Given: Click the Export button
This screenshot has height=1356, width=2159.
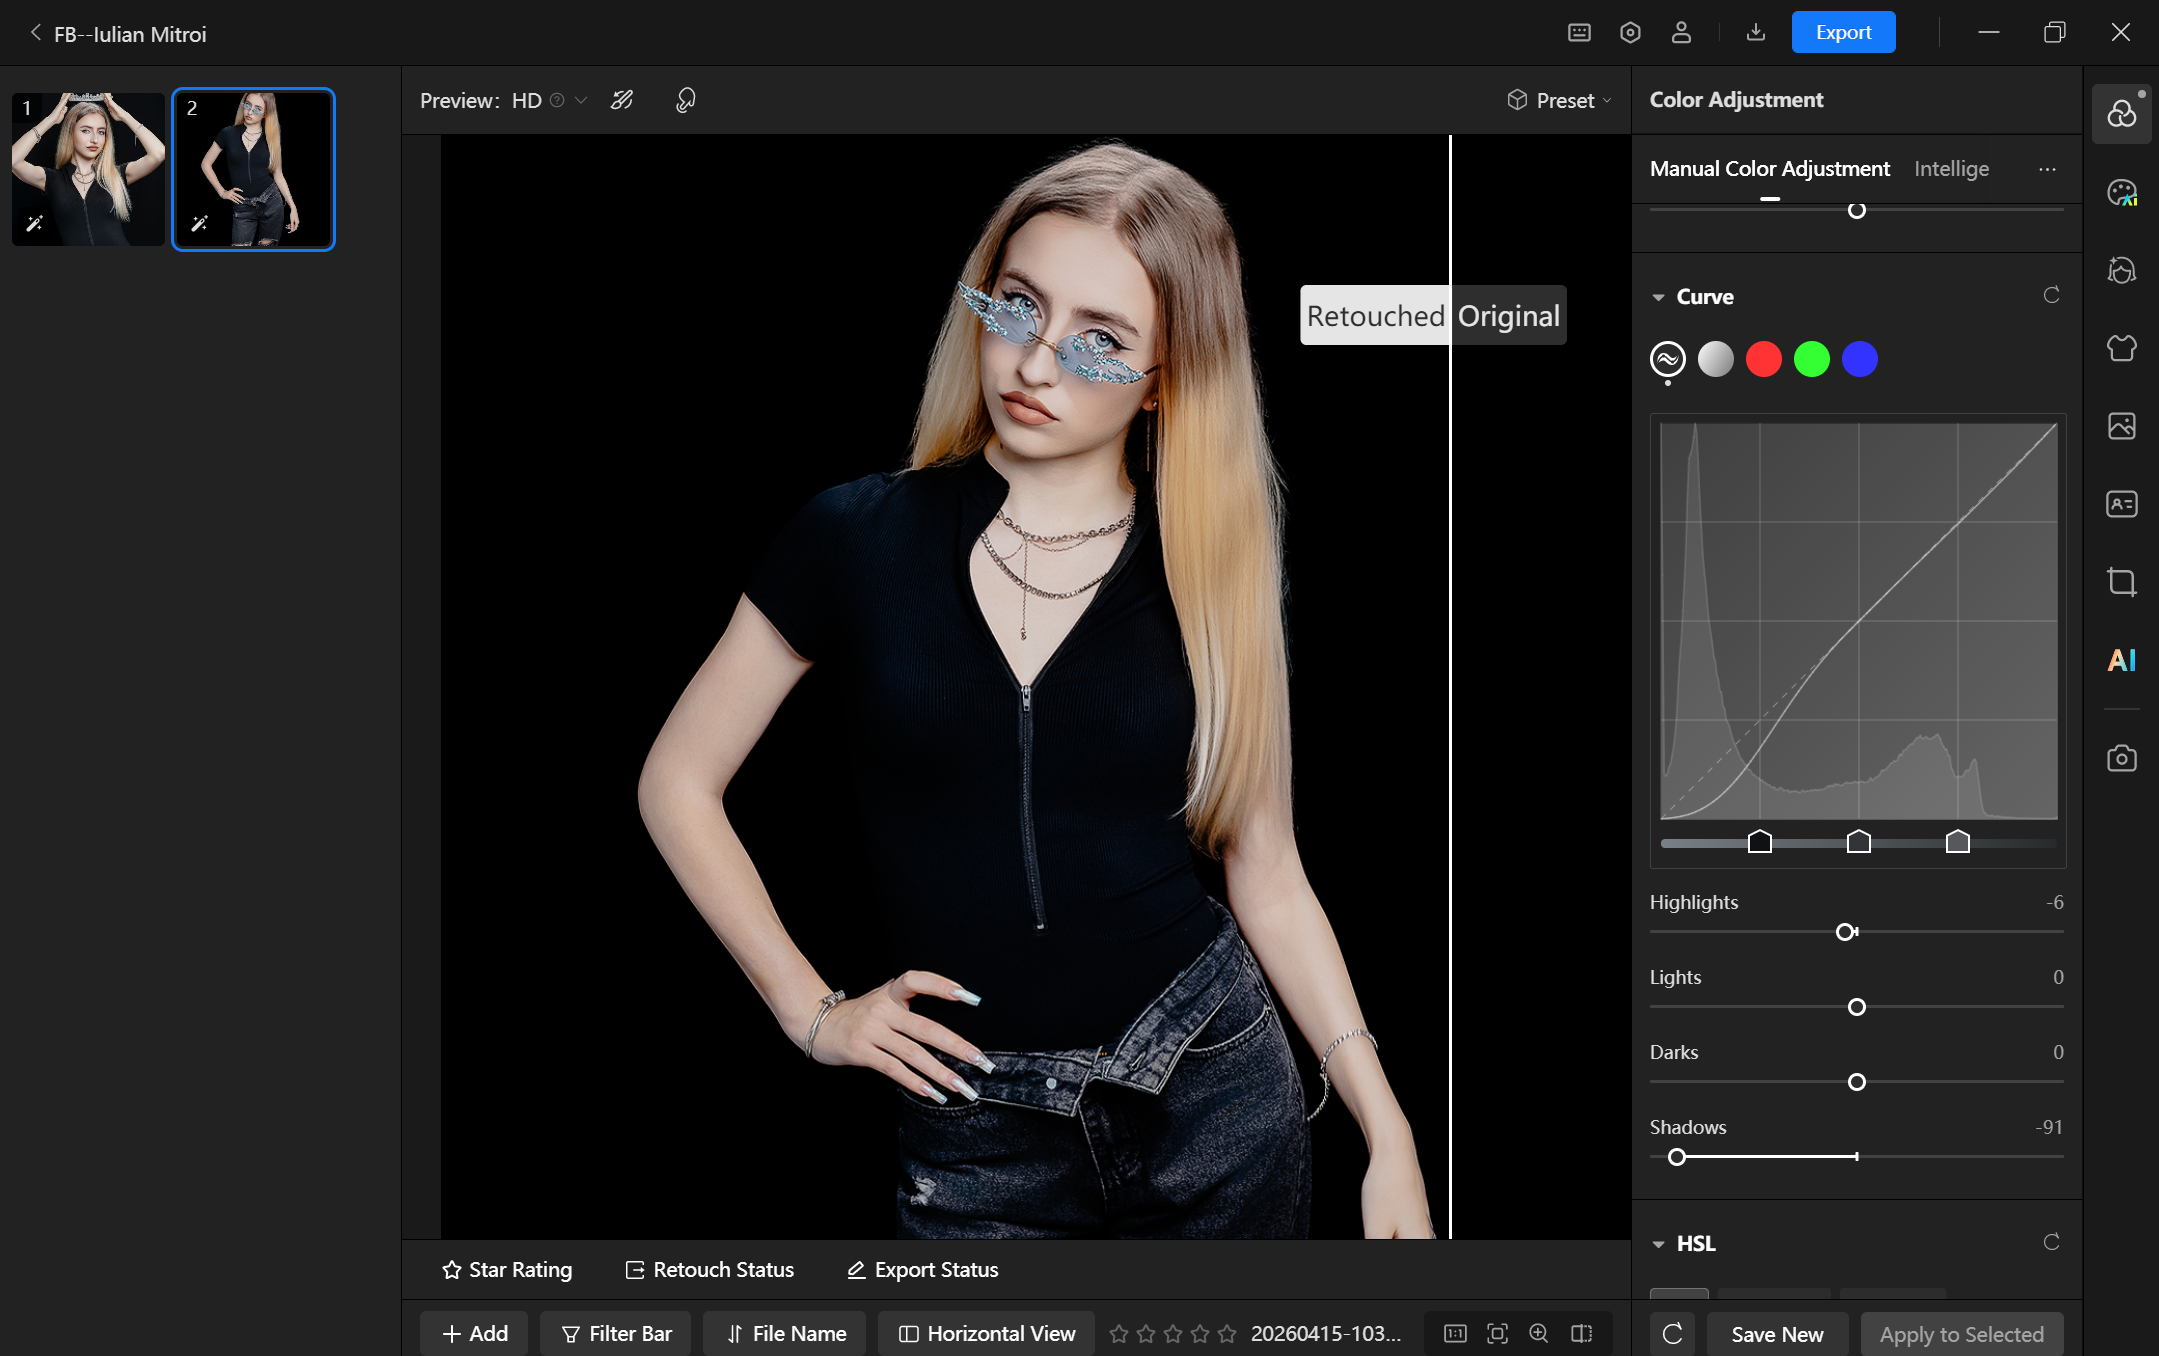Looking at the screenshot, I should [1843, 33].
